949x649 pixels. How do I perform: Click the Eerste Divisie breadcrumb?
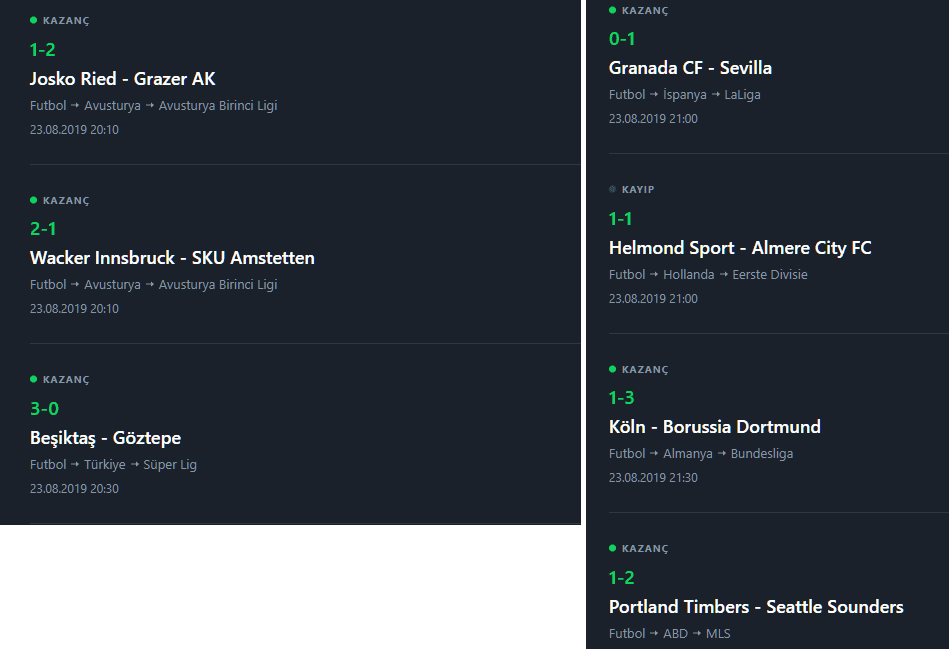[x=770, y=274]
